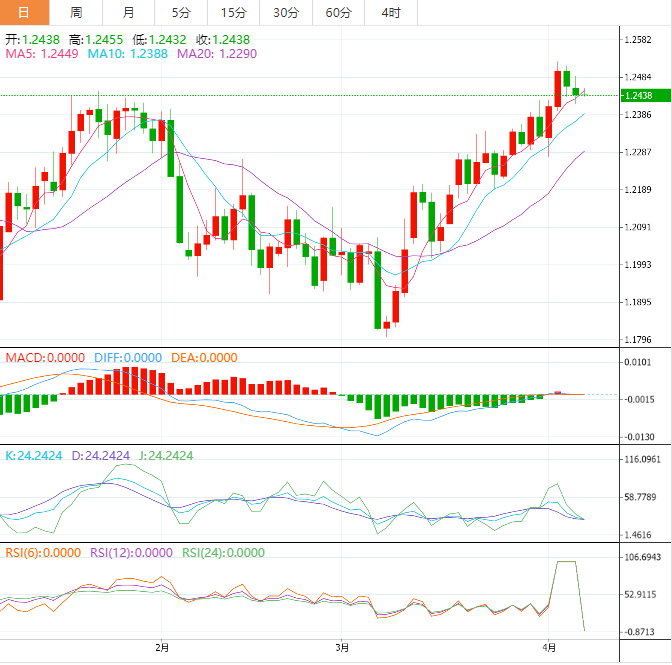
Task: Click the RSI(6):0.0000 indicator label
Action: point(44,552)
